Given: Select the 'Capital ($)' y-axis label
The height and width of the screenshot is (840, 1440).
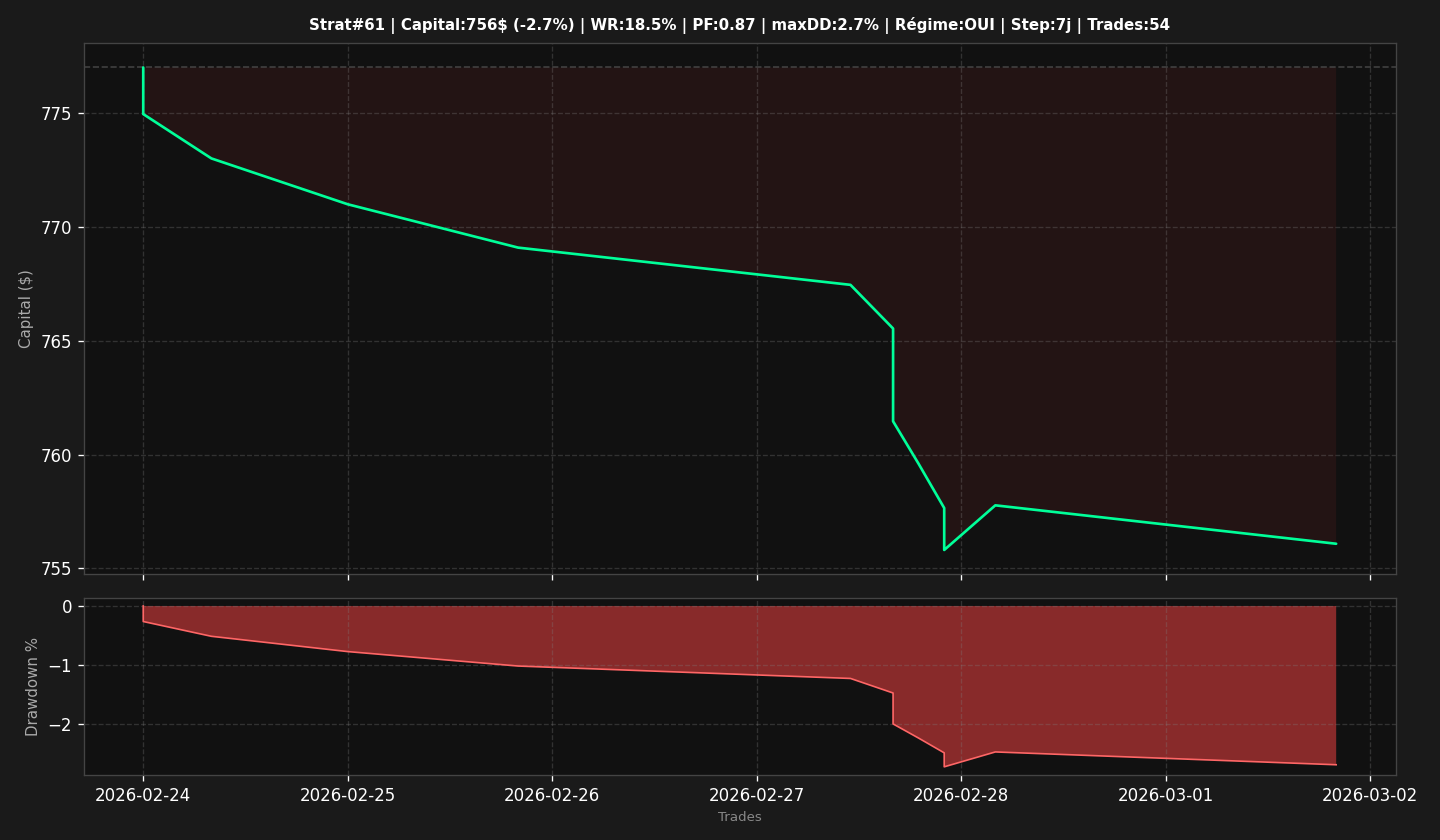Looking at the screenshot, I should pos(26,309).
